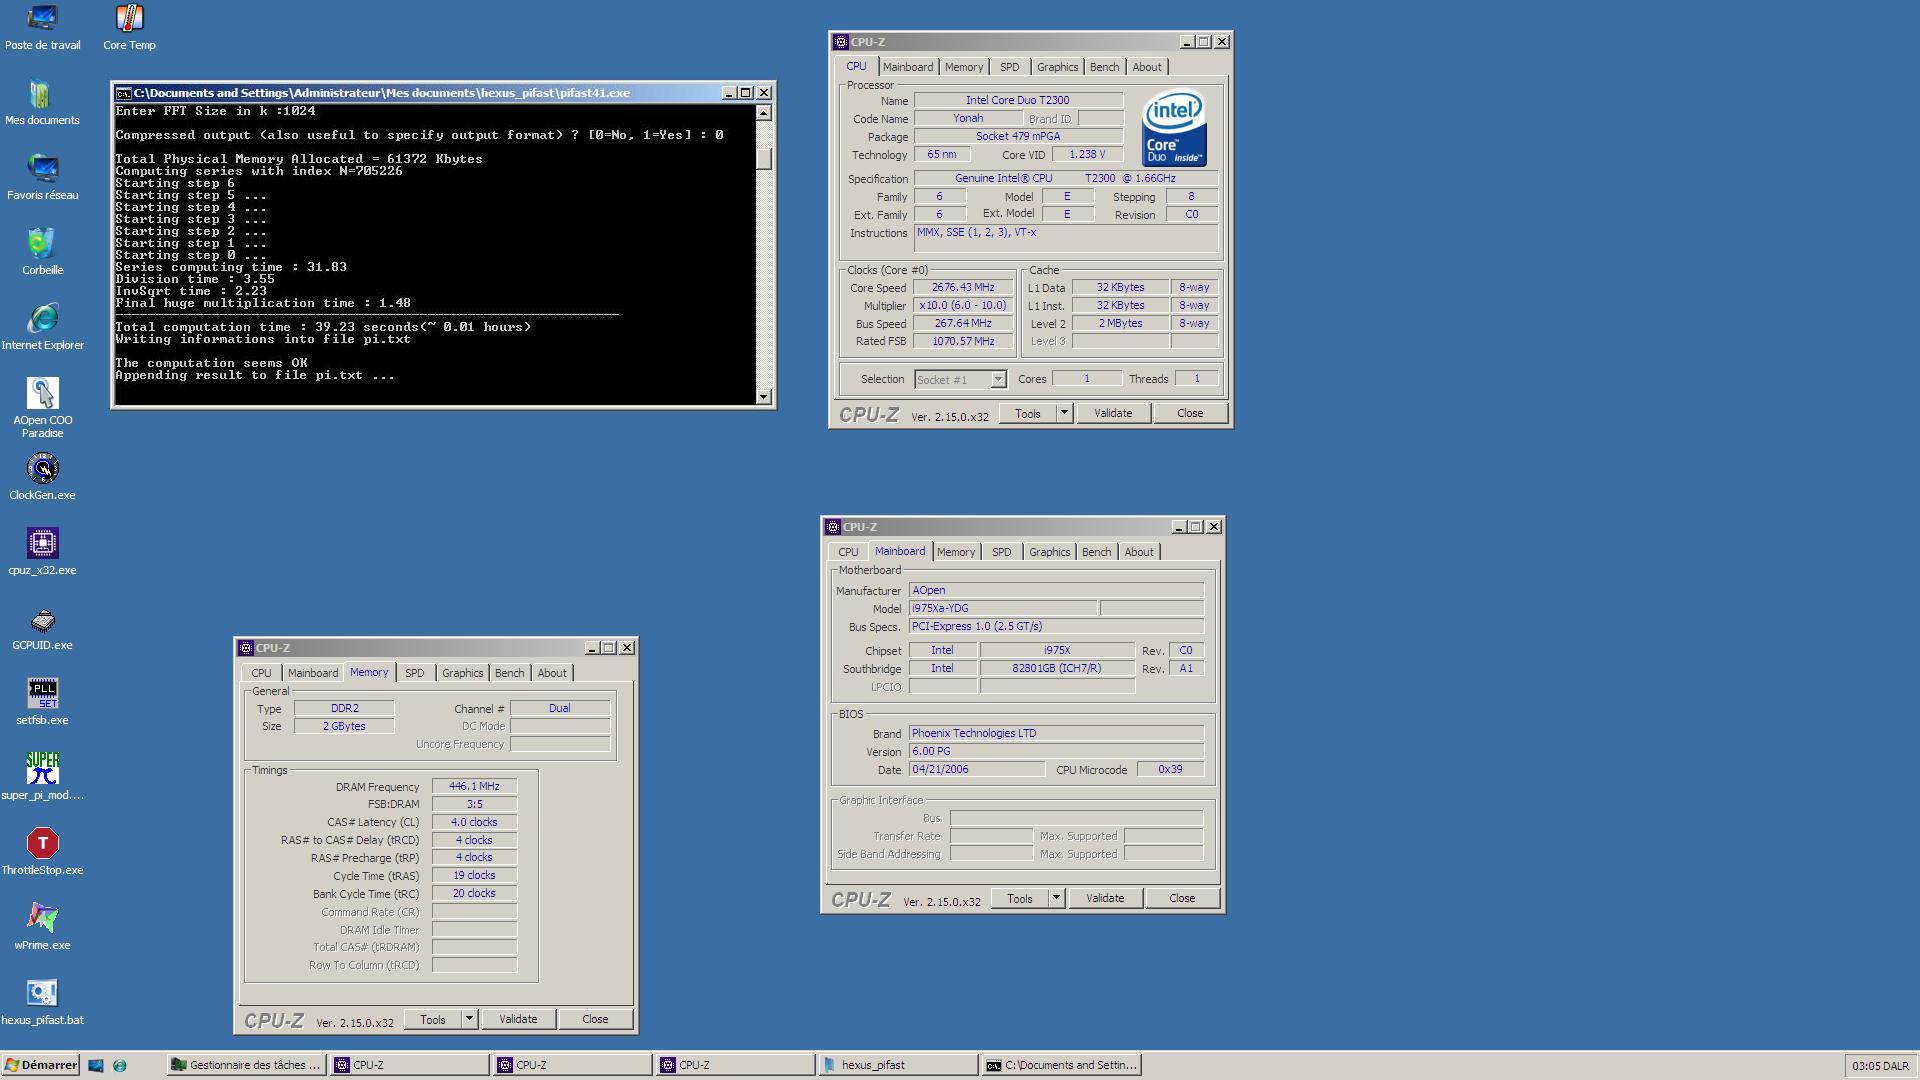
Task: Click the processor Name field Intel Core Duo T2300
Action: 1018,100
